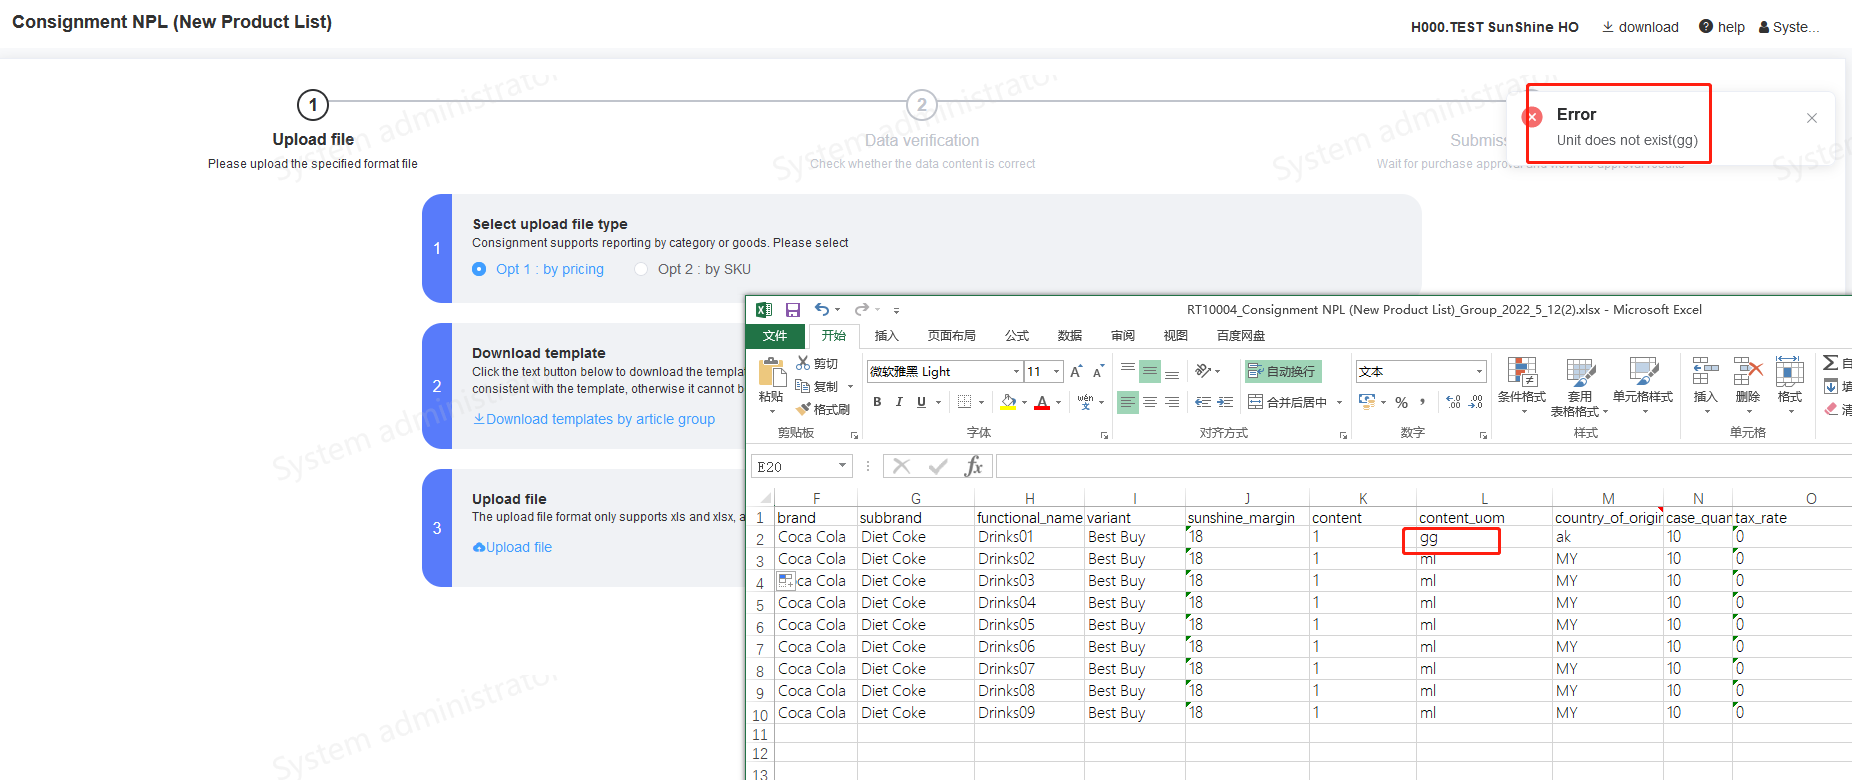Click the Format Painter brush icon
The width and height of the screenshot is (1852, 780).
coord(803,409)
